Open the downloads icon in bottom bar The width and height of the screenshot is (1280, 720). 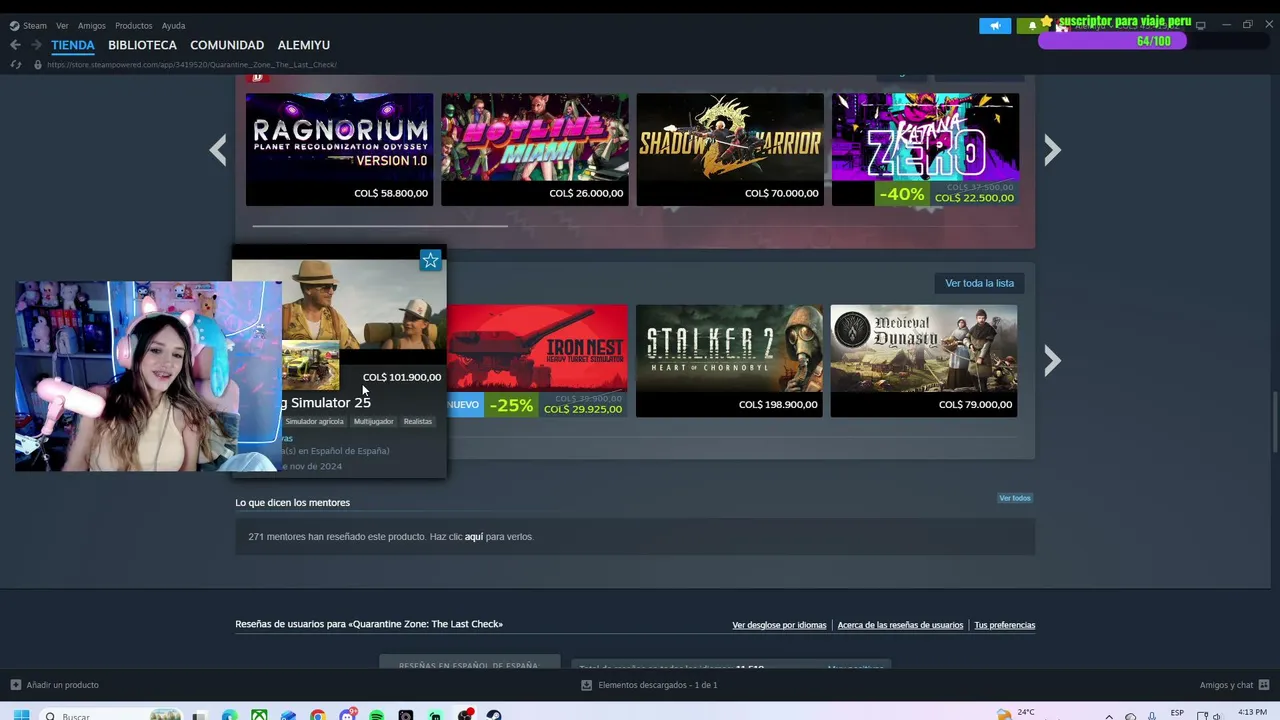point(587,685)
